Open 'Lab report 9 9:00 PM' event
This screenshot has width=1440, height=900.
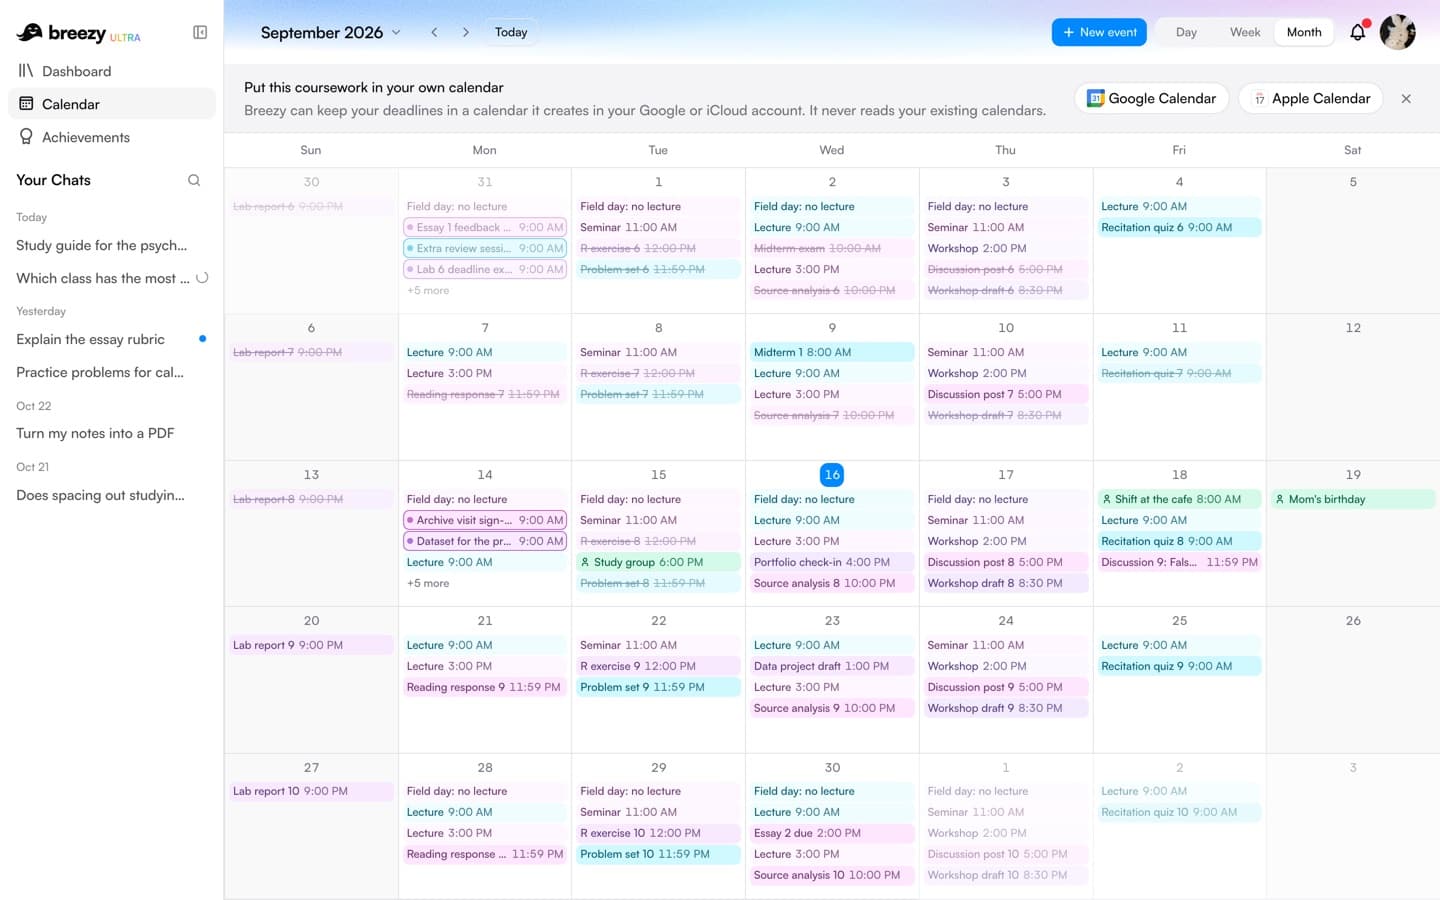pos(311,645)
